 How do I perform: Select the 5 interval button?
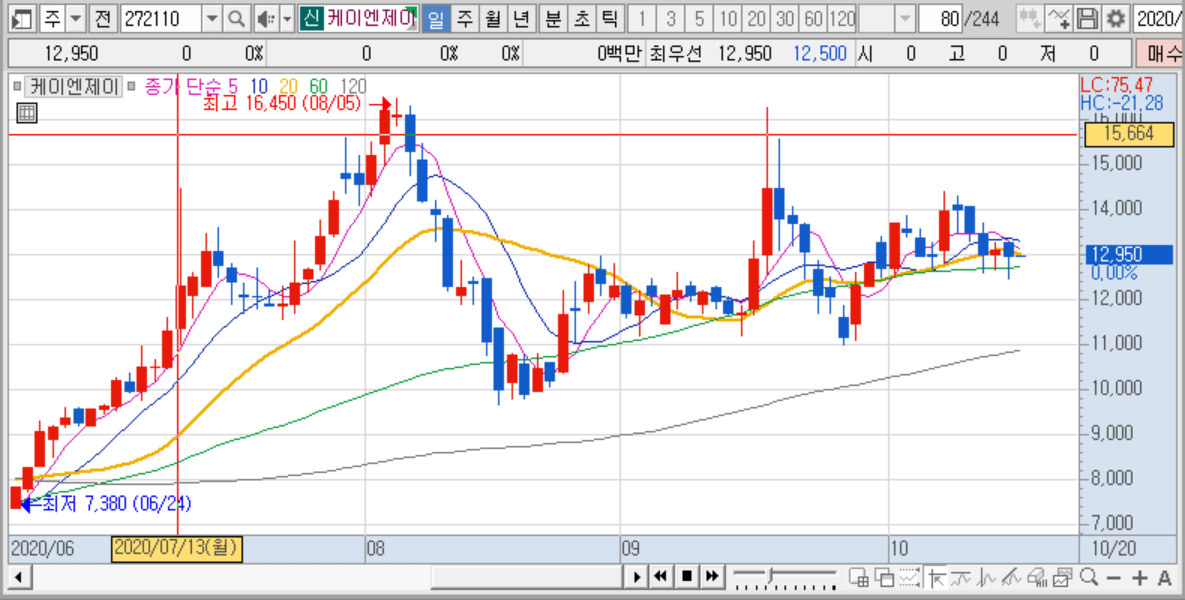coord(699,19)
